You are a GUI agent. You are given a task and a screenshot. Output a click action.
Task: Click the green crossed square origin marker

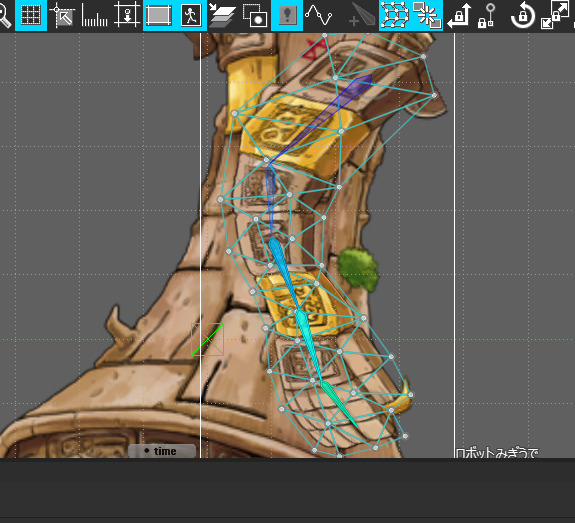coord(208,339)
